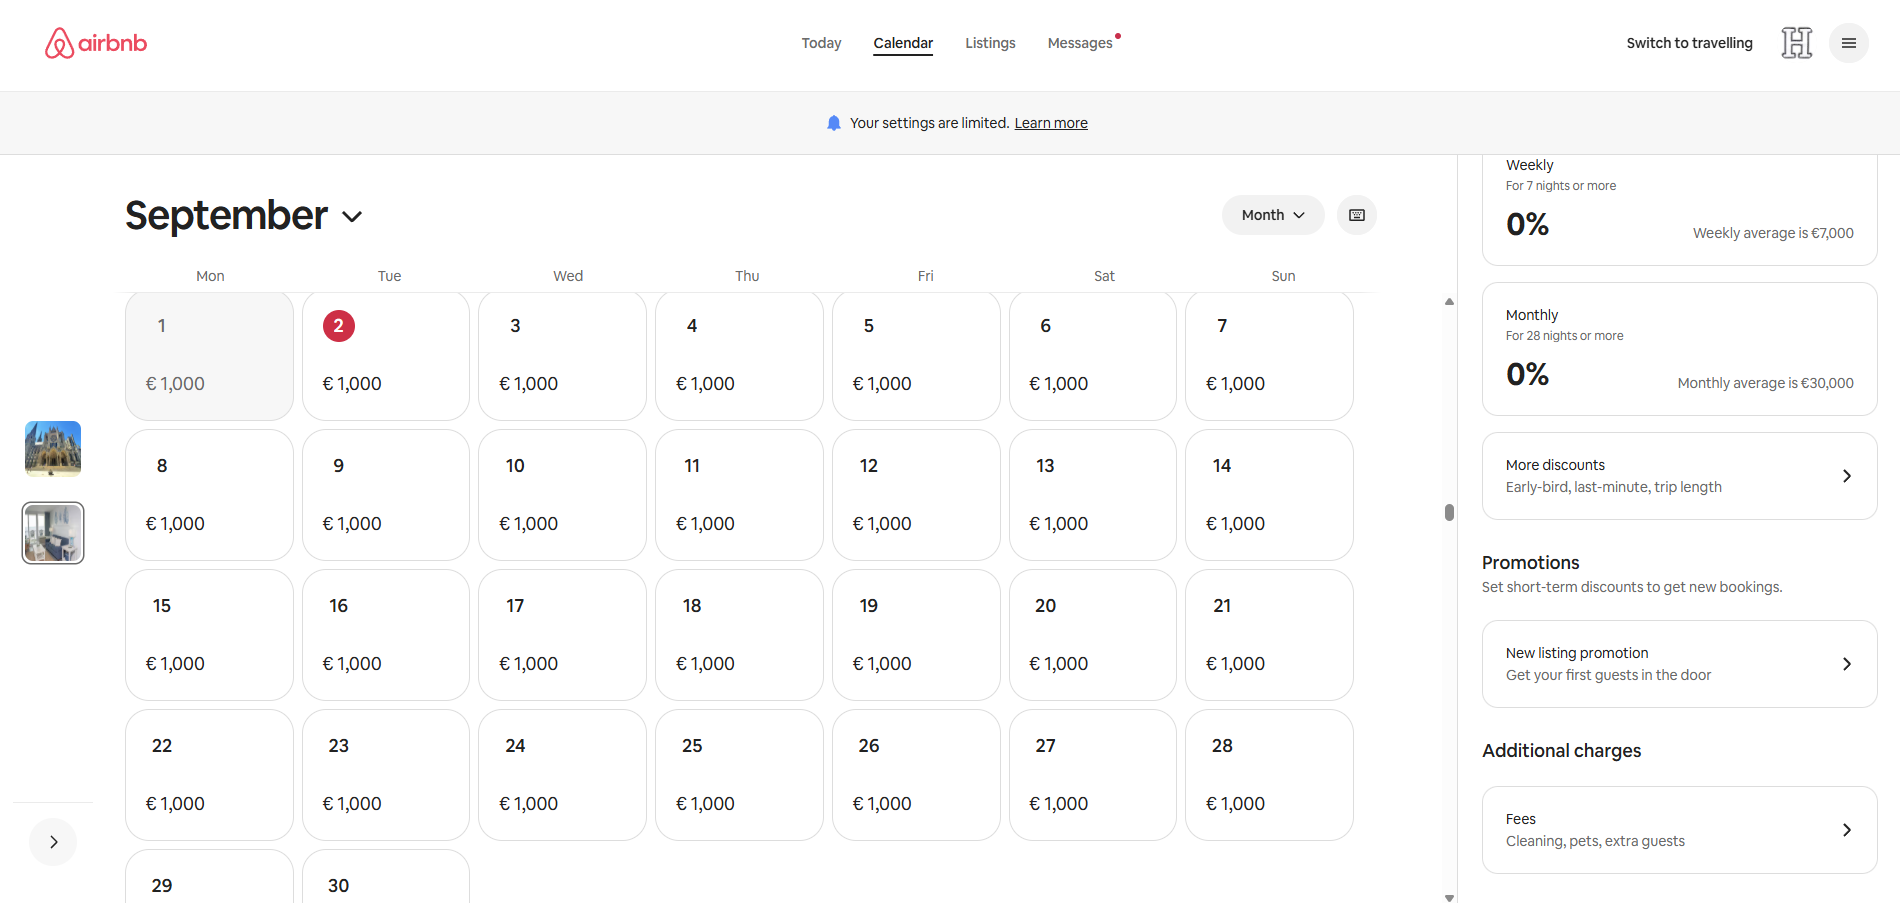Select the cathedral listing thumbnail
Screen dimensions: 1900x903
point(53,448)
